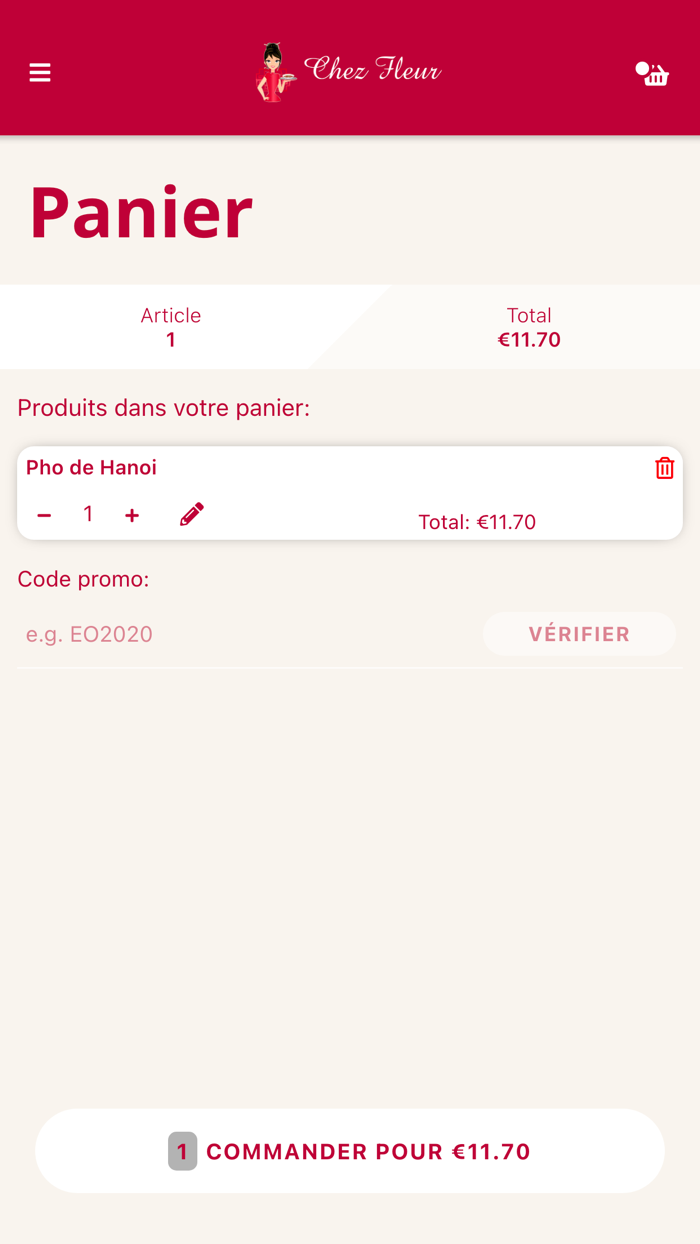
Task: Click the Produits dans votre panier heading
Action: [162, 408]
